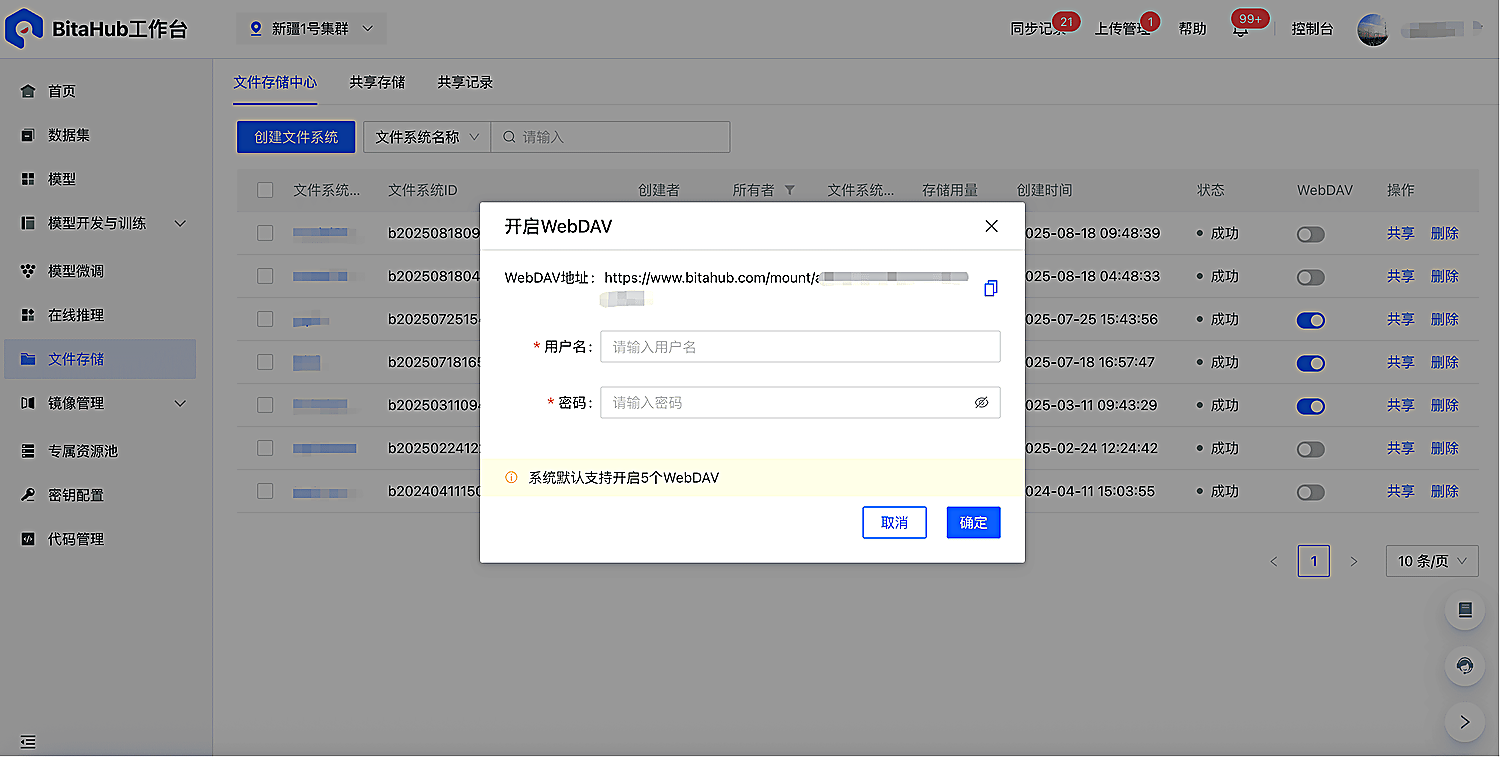Open 专属资源池 in the sidebar
Viewport: 1500px width, 757px height.
tap(100, 451)
